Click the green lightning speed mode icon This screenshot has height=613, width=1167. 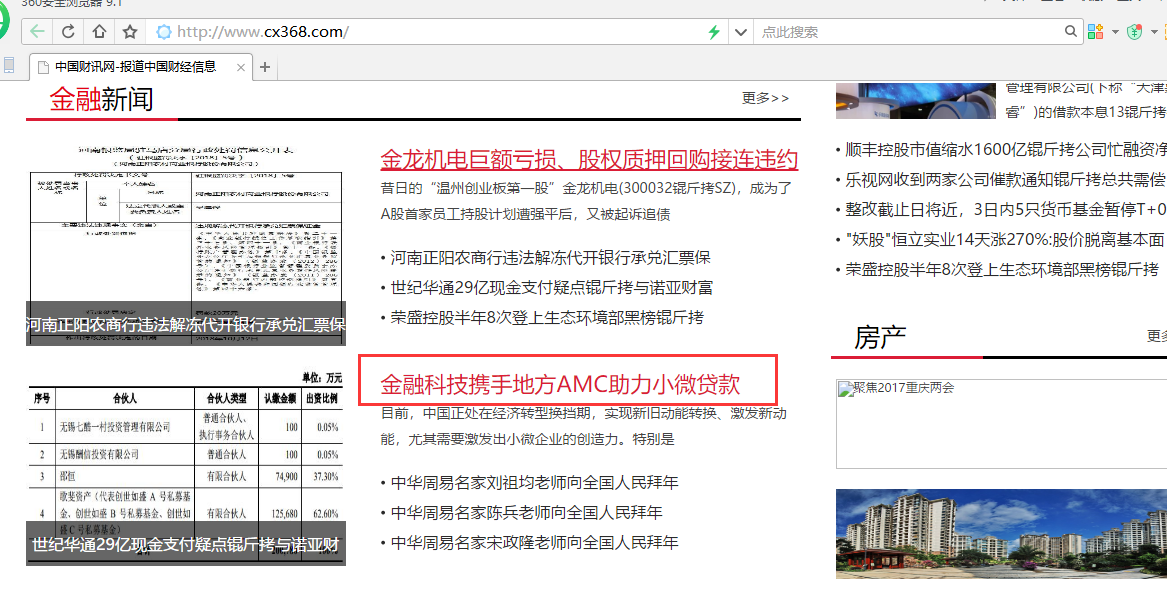tap(713, 32)
